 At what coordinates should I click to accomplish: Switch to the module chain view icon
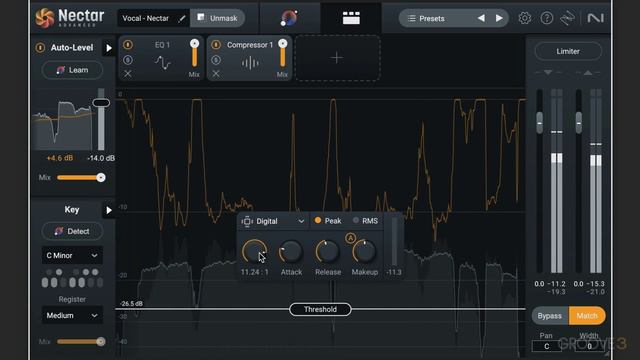coord(351,18)
